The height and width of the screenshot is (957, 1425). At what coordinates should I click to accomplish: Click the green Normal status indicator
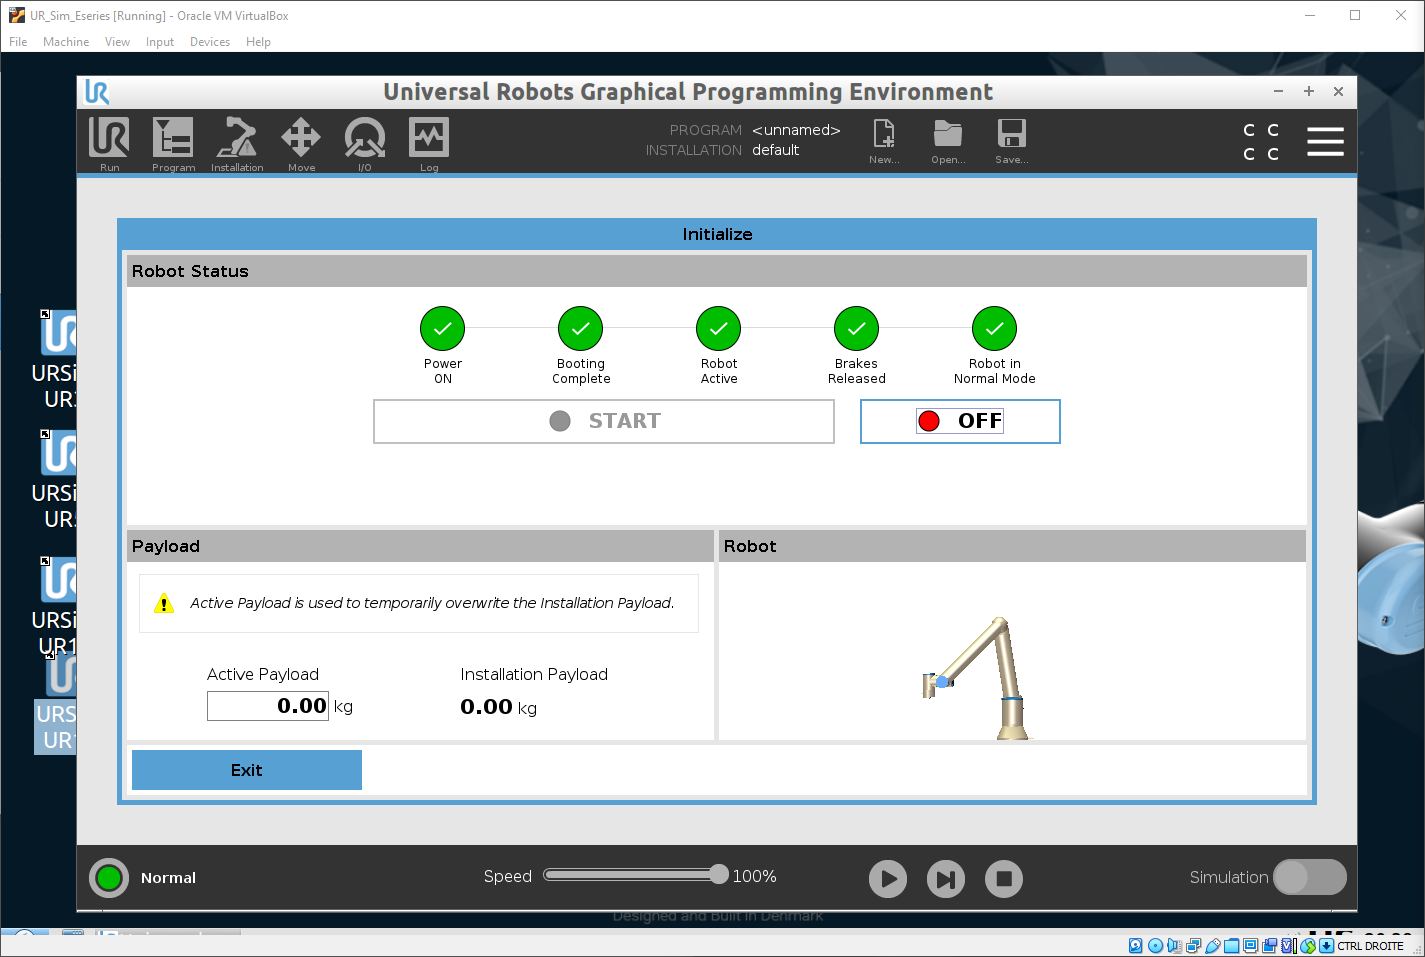point(109,878)
